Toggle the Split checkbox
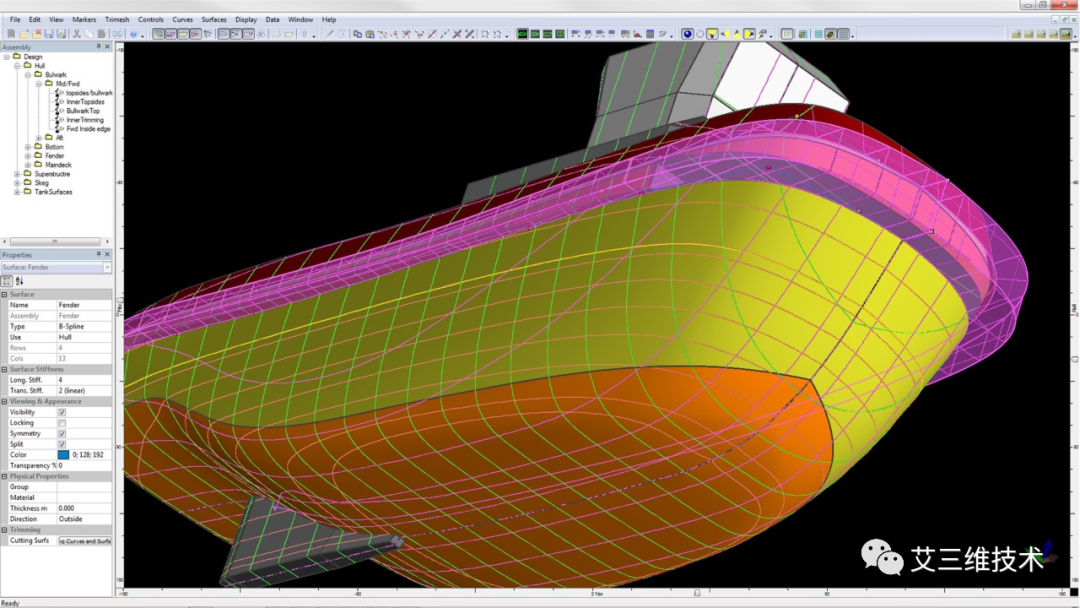This screenshot has width=1080, height=608. pyautogui.click(x=62, y=444)
